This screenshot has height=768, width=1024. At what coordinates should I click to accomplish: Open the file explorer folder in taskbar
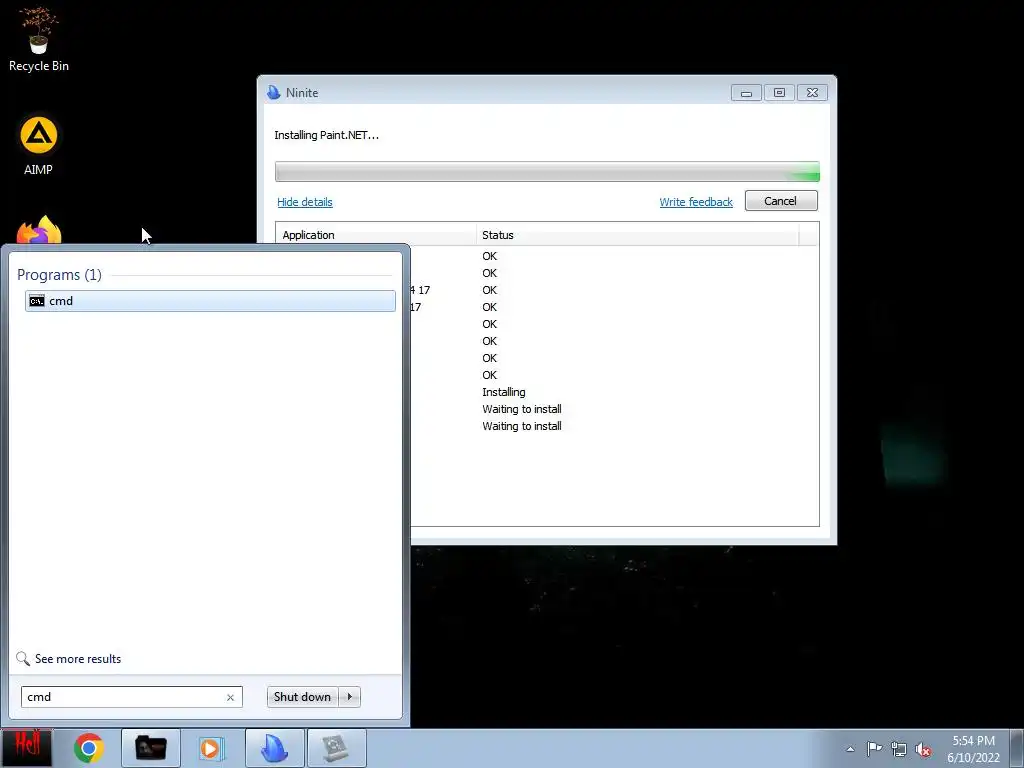click(150, 748)
